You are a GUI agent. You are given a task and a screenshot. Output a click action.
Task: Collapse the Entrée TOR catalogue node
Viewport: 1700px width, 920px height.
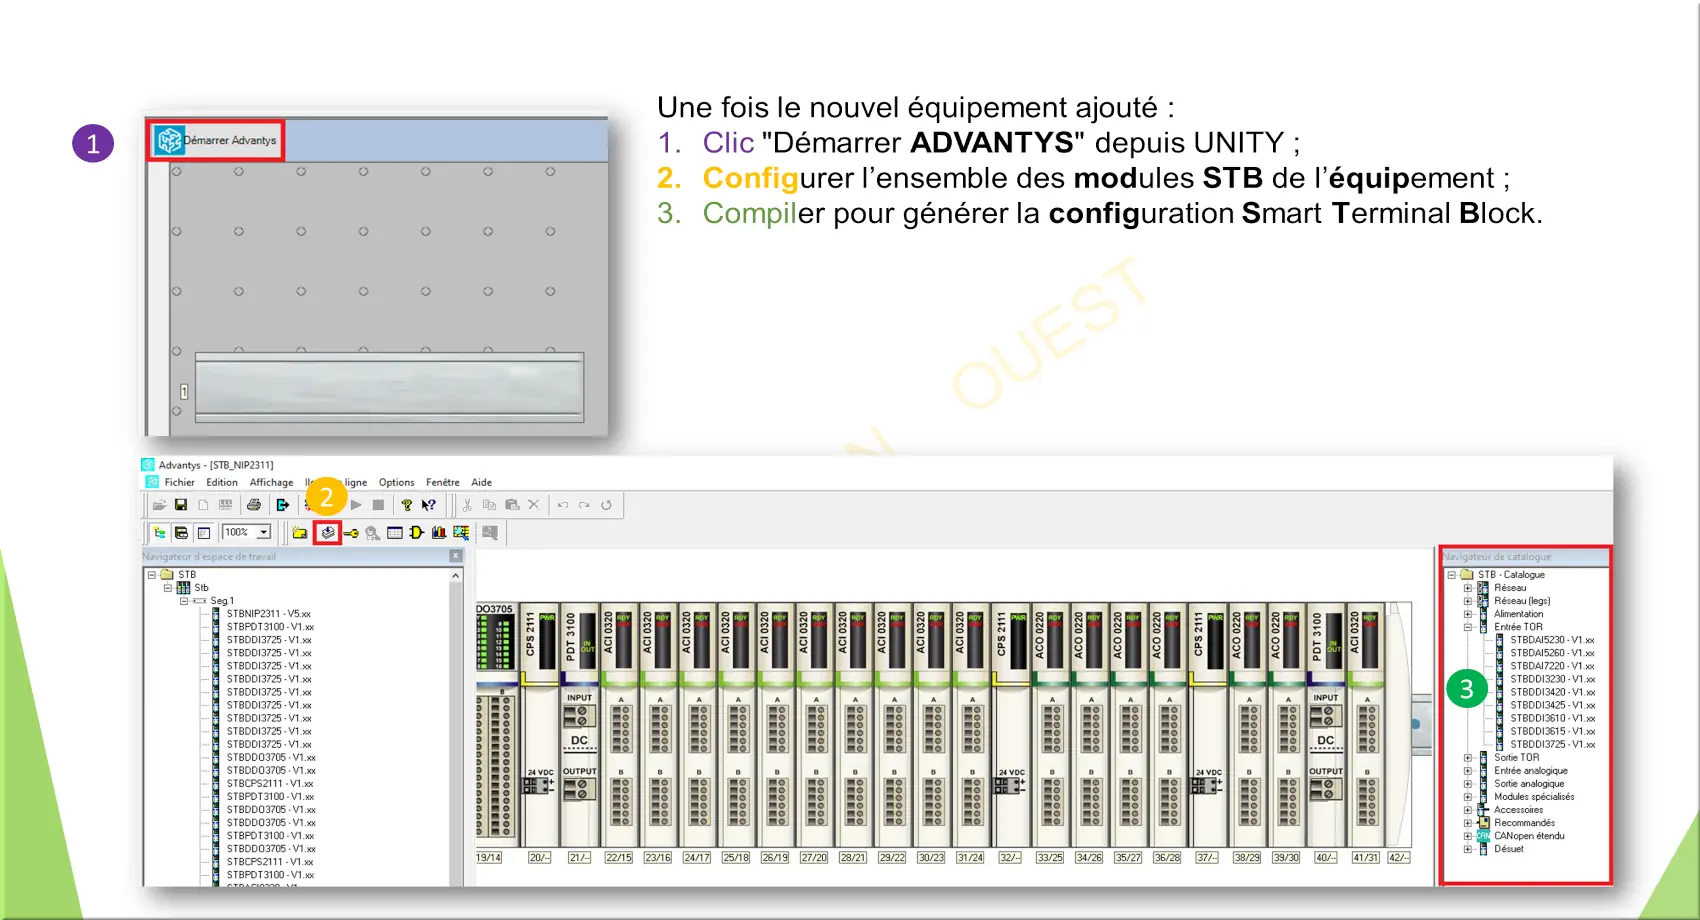pyautogui.click(x=1468, y=627)
